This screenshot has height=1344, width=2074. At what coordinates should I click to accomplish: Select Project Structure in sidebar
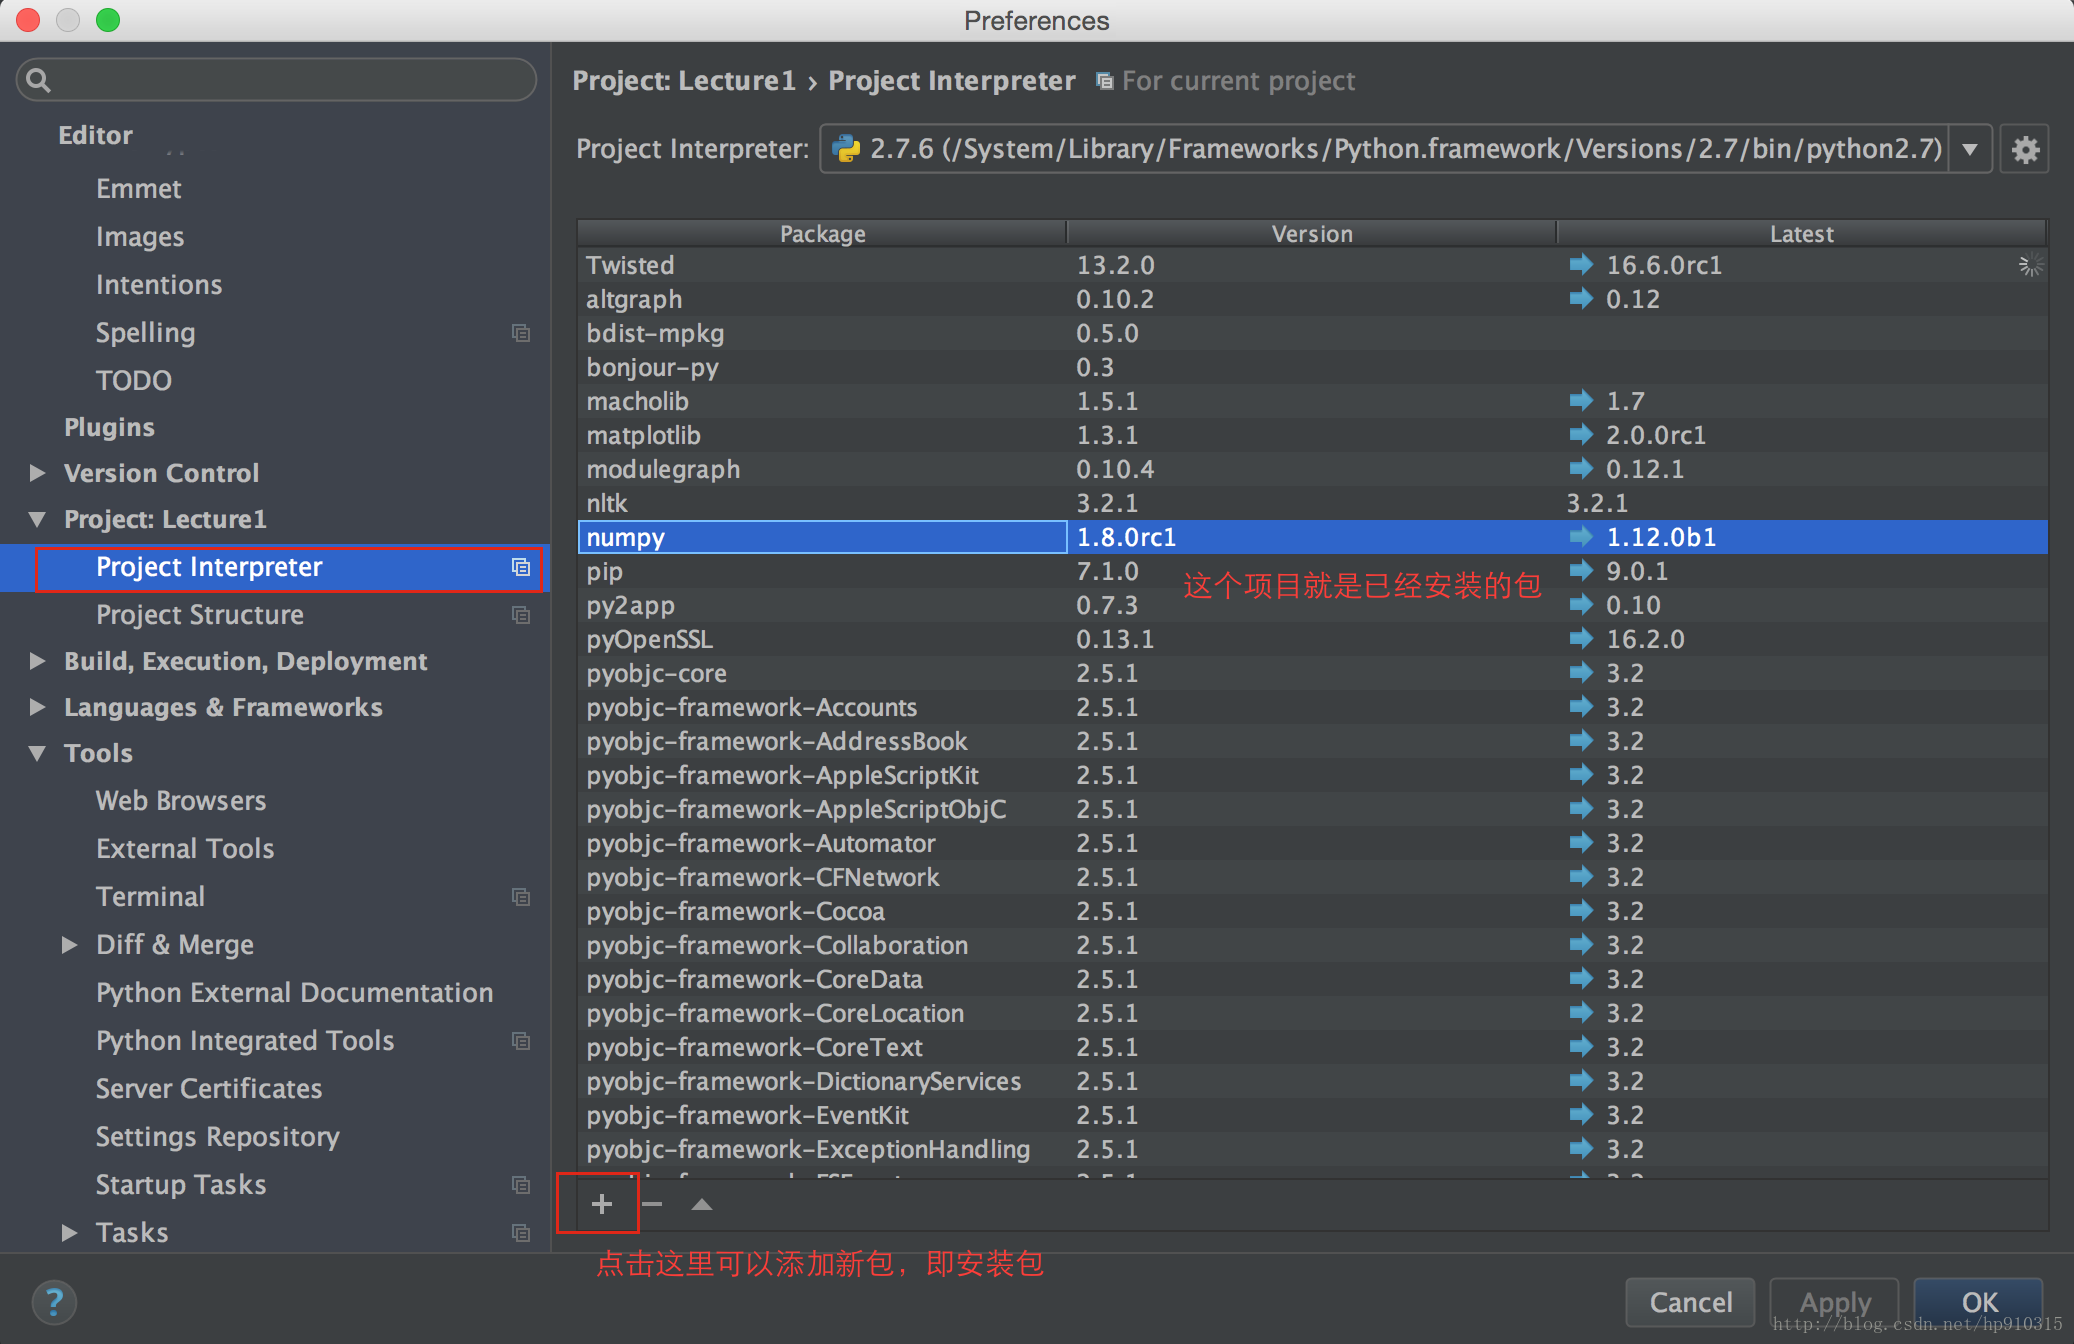[200, 615]
